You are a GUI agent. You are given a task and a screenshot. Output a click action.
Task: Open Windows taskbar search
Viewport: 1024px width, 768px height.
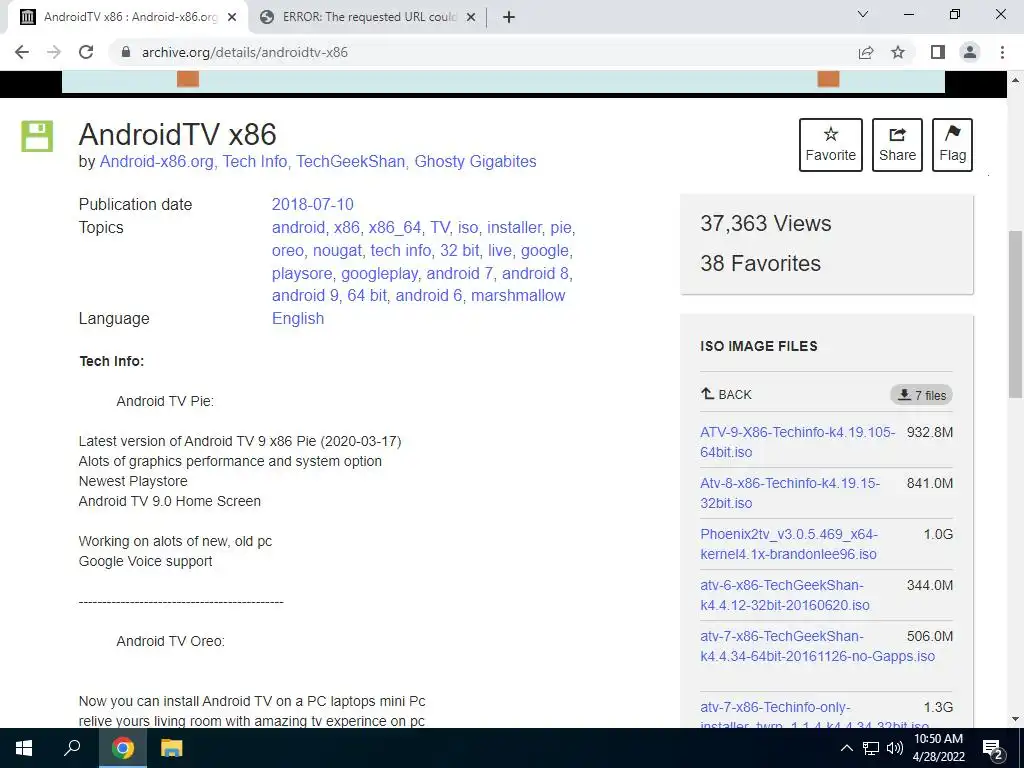tap(72, 748)
